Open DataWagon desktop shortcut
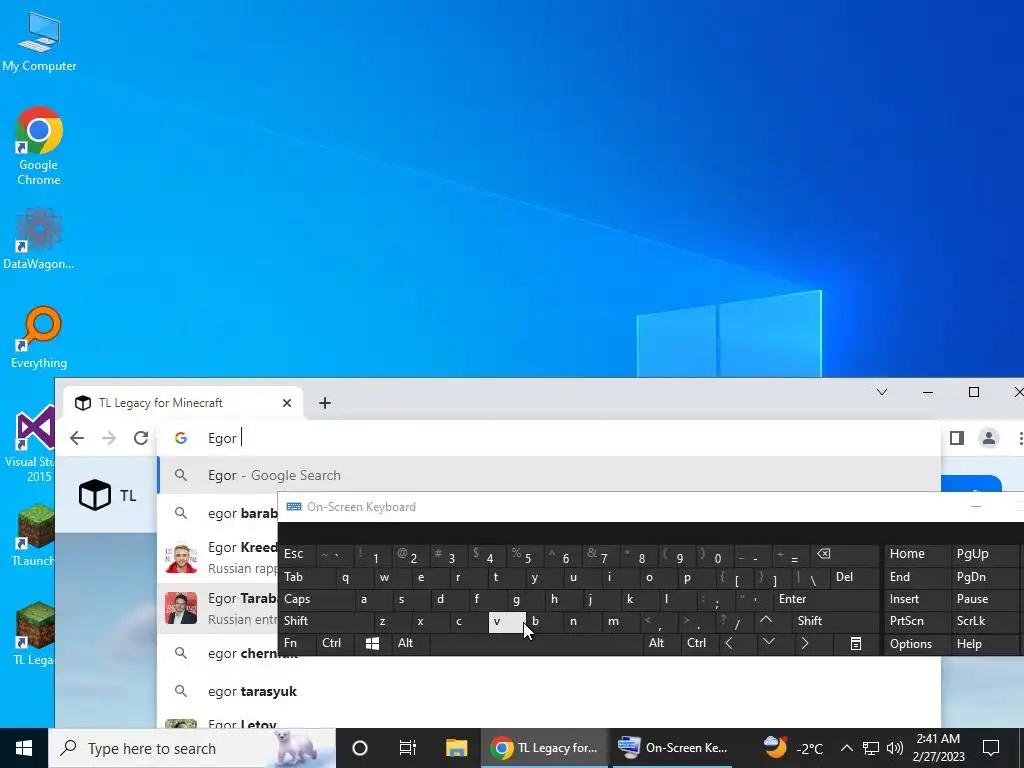This screenshot has width=1024, height=768. coord(39,238)
